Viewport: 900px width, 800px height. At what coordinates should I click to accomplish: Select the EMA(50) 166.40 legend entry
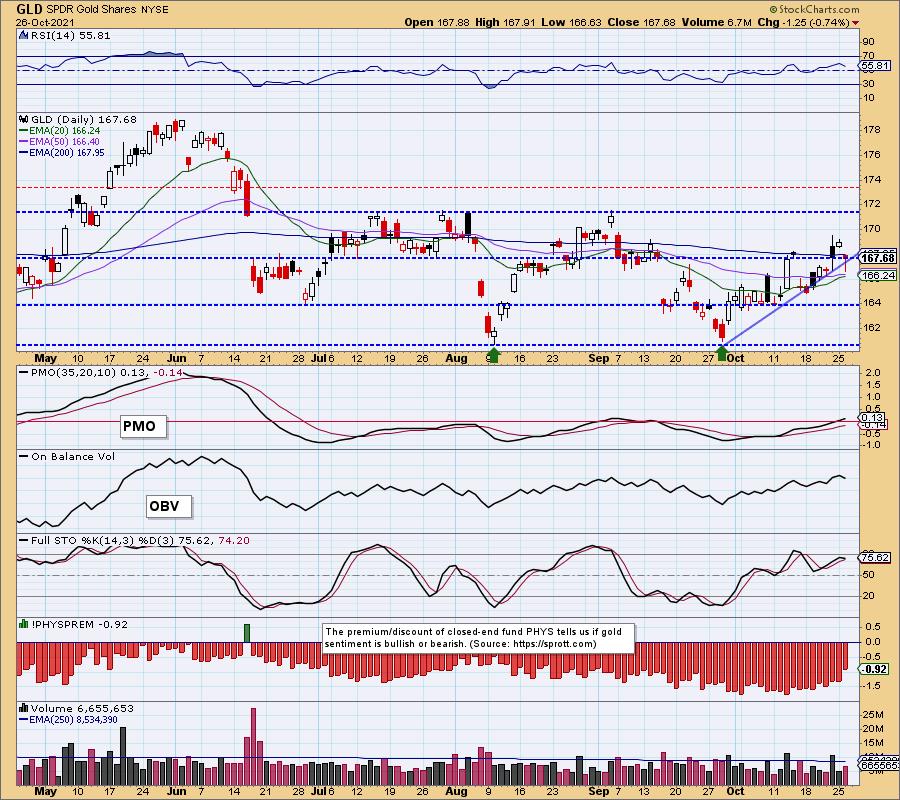(x=60, y=142)
